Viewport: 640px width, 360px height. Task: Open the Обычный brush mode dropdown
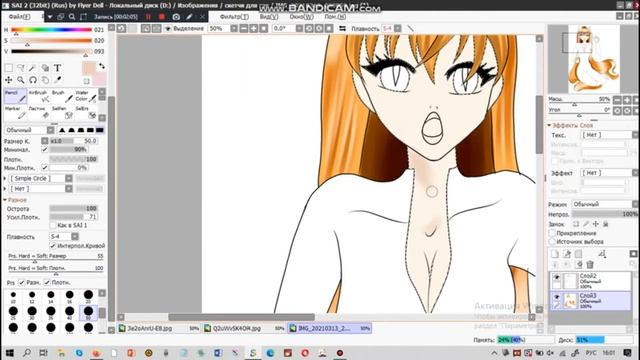point(29,130)
